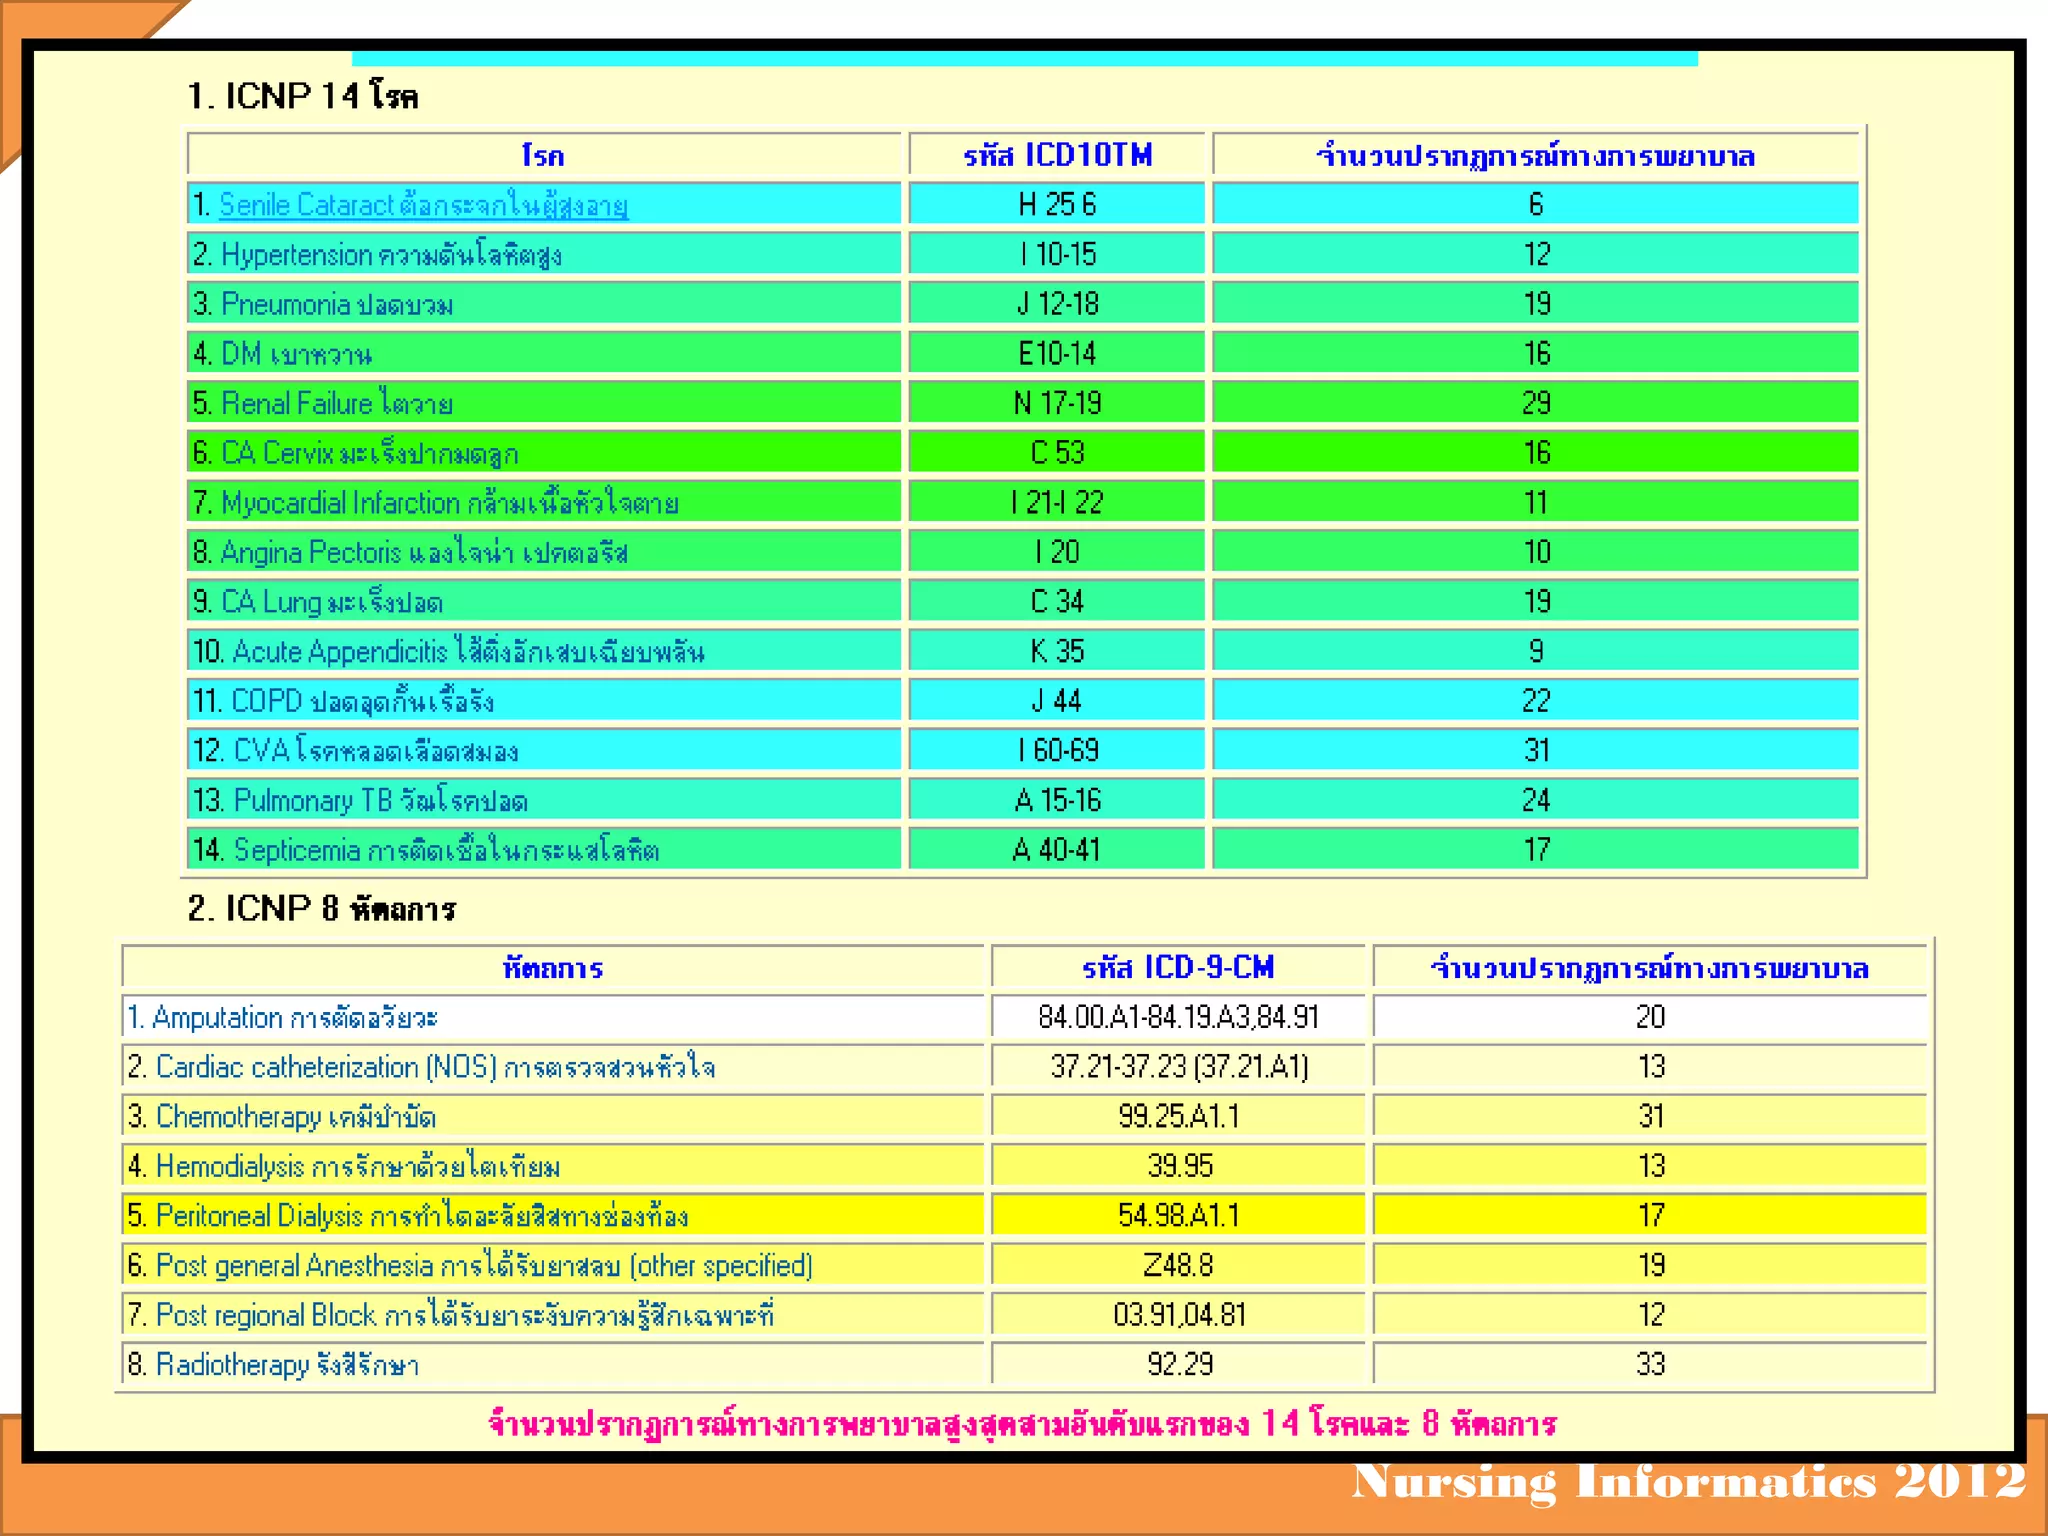Click the count 17 for Peritoneal Dialysis

1650,1215
